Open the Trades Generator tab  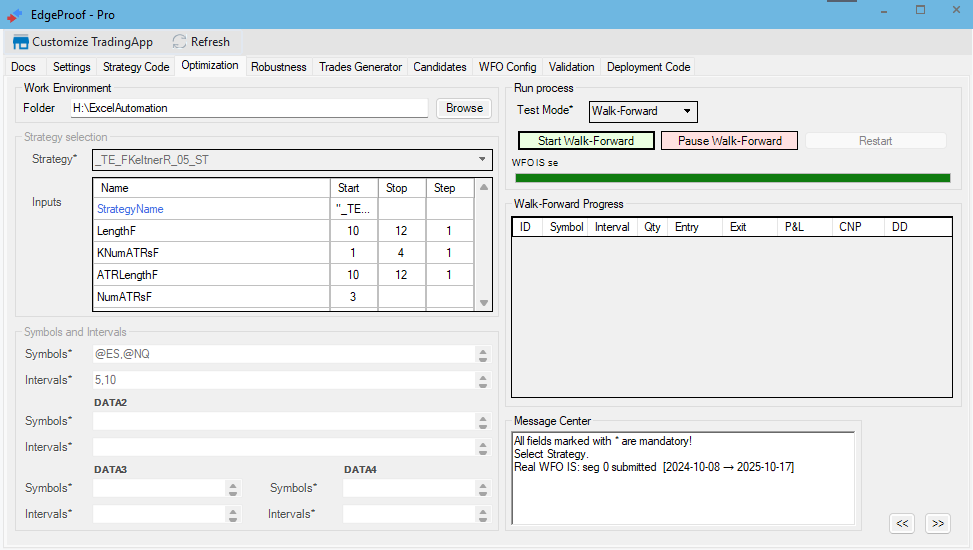click(x=361, y=67)
